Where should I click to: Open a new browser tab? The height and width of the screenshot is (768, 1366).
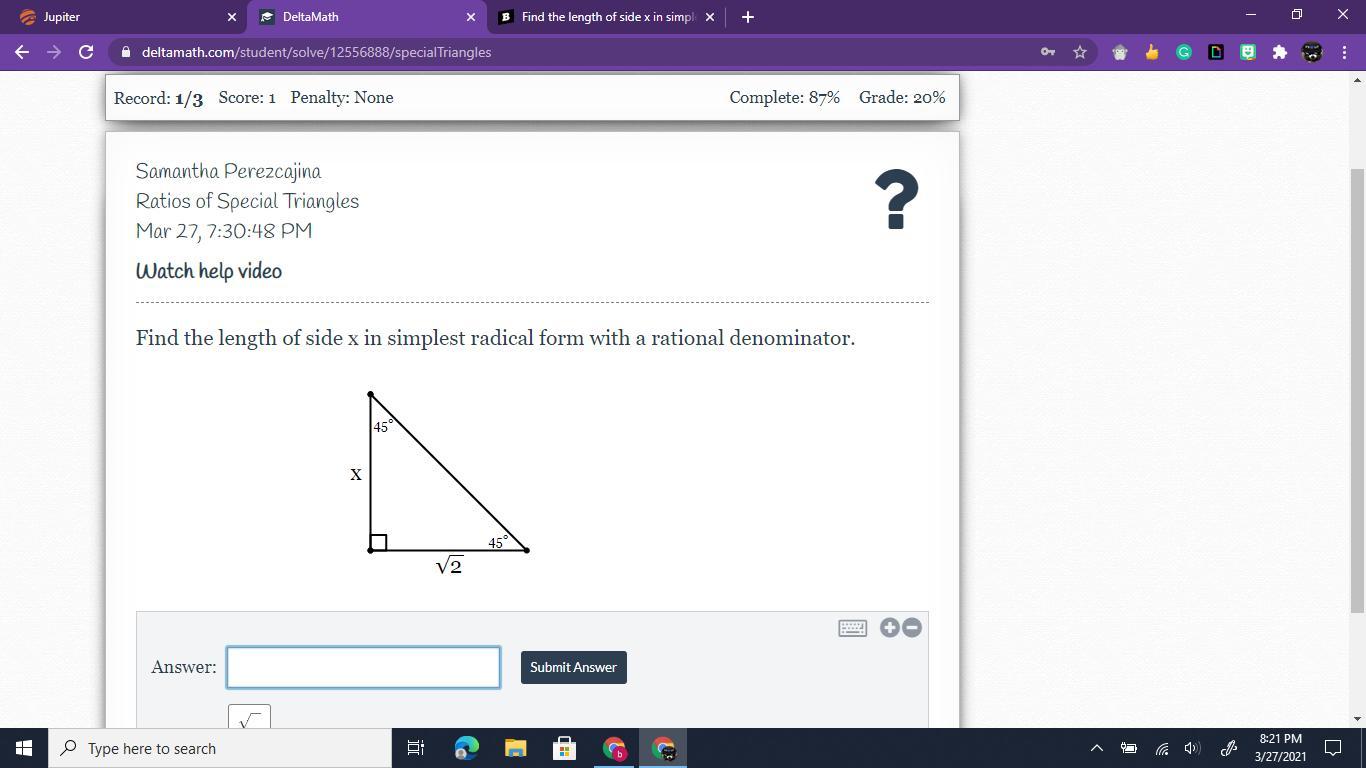pyautogui.click(x=747, y=17)
